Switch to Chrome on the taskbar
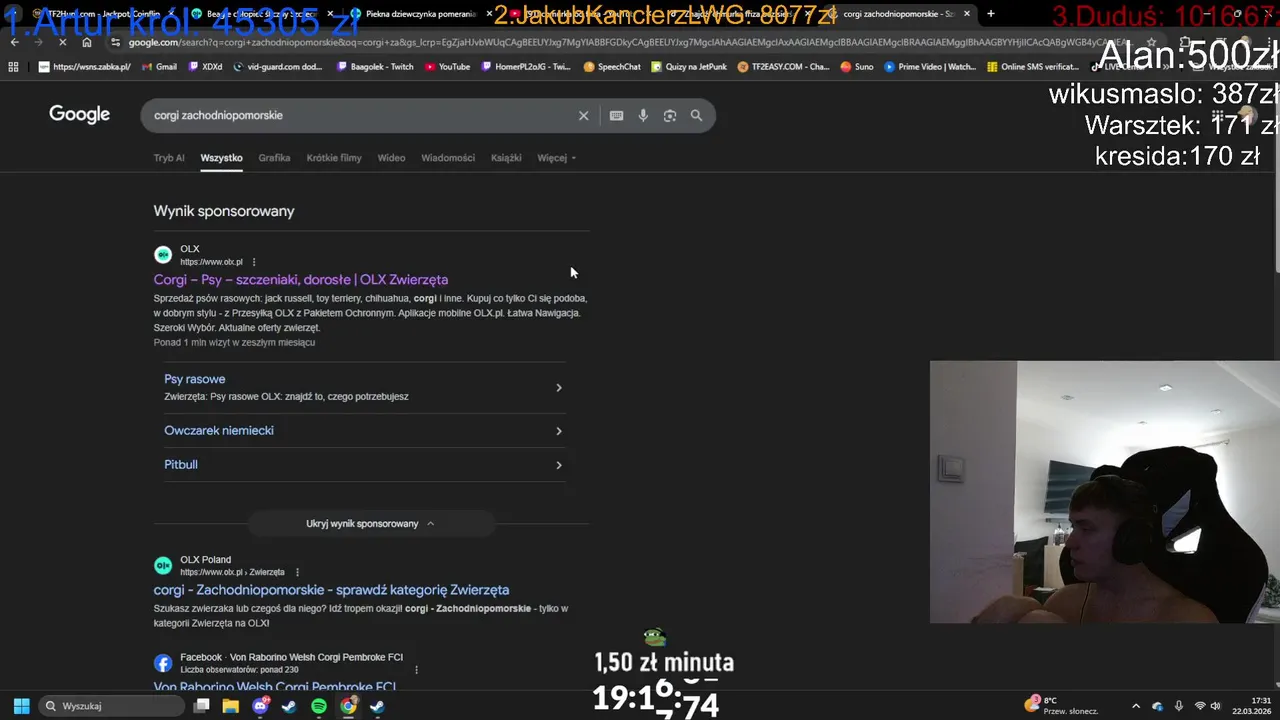The image size is (1280, 720). [348, 706]
